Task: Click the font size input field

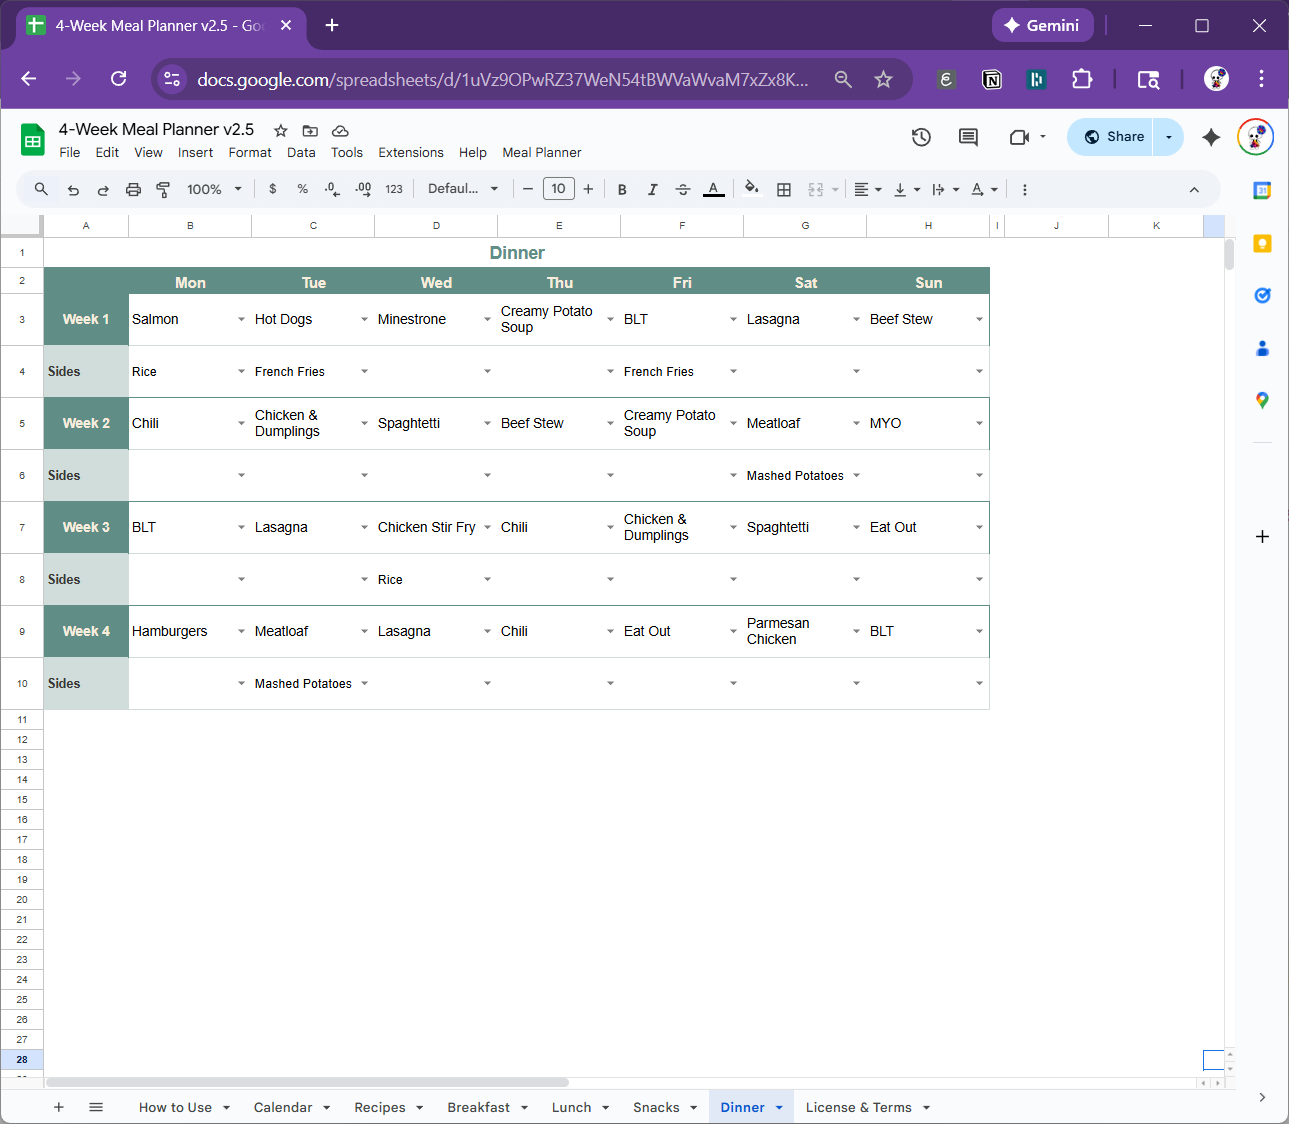Action: (558, 189)
